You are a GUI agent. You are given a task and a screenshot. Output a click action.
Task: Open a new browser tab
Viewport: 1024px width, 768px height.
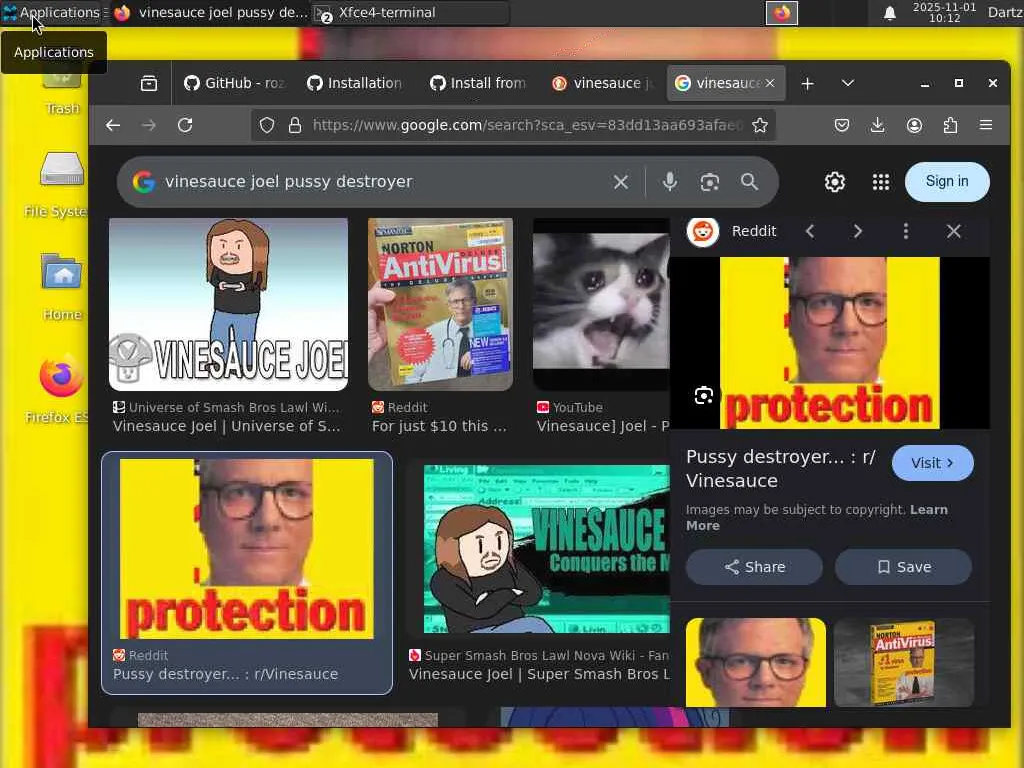(807, 84)
